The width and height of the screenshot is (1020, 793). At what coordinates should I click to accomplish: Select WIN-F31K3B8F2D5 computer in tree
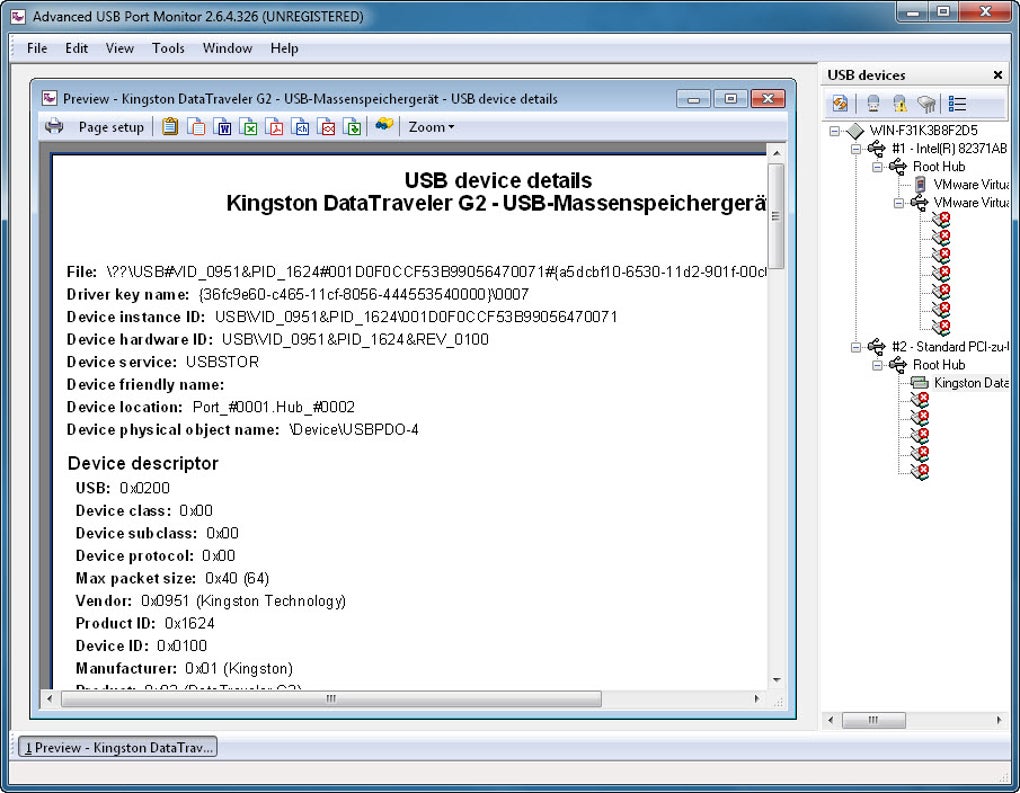923,130
